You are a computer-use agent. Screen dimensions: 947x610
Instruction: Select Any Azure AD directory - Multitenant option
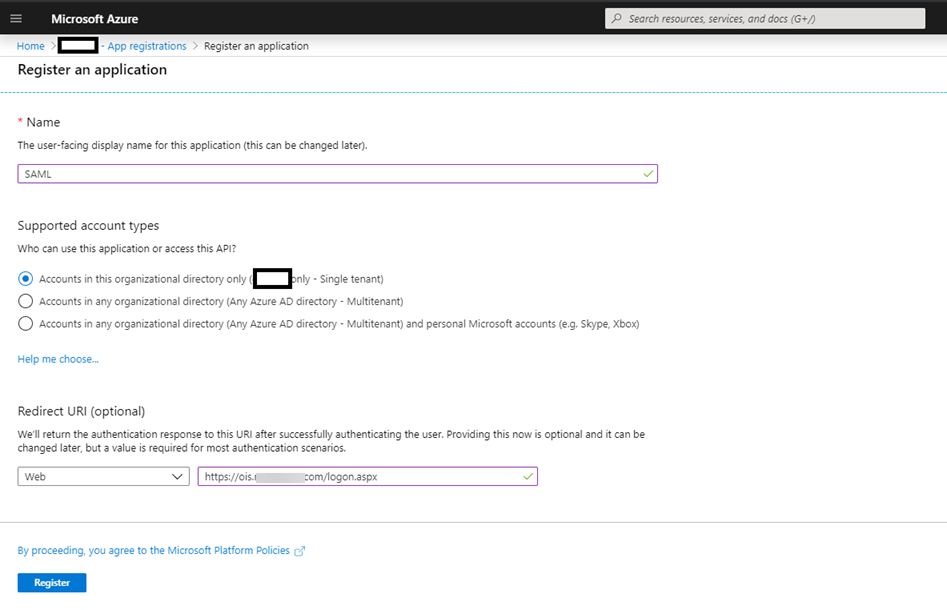pyautogui.click(x=25, y=301)
